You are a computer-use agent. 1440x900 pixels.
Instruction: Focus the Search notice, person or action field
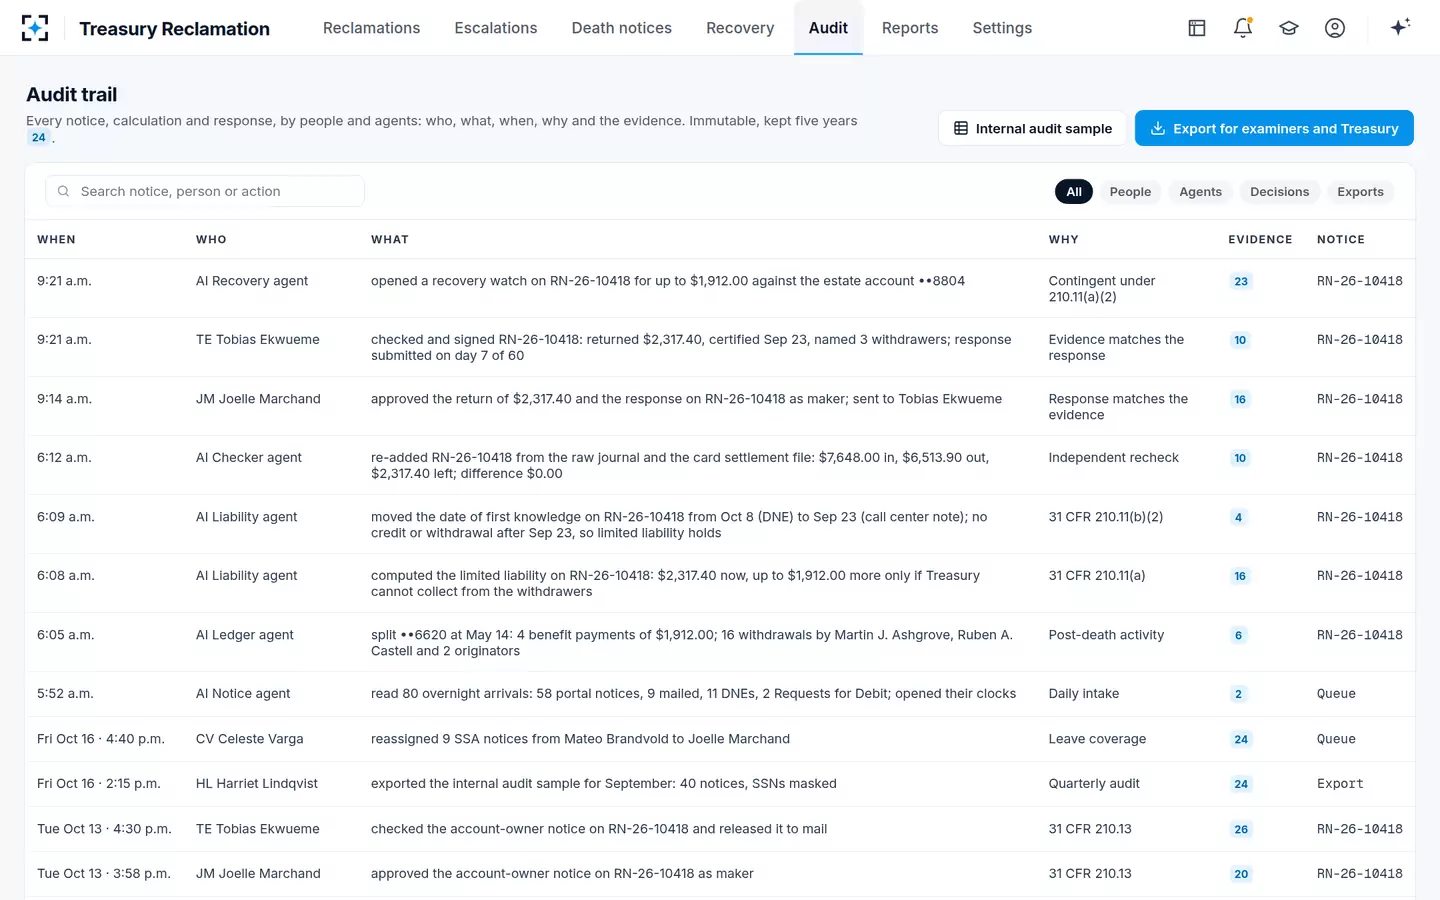(205, 191)
